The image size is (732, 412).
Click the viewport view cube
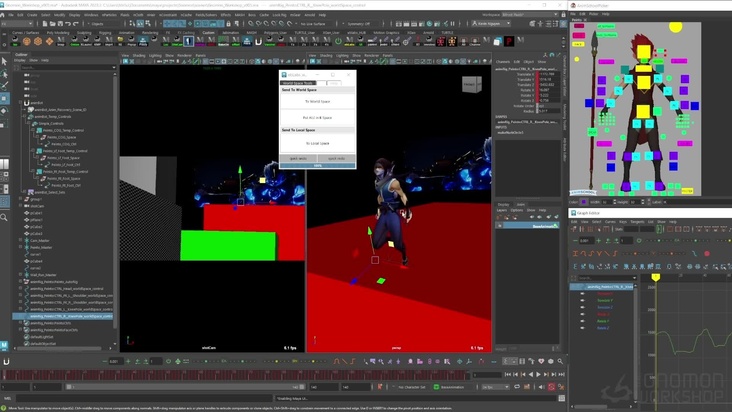[471, 85]
